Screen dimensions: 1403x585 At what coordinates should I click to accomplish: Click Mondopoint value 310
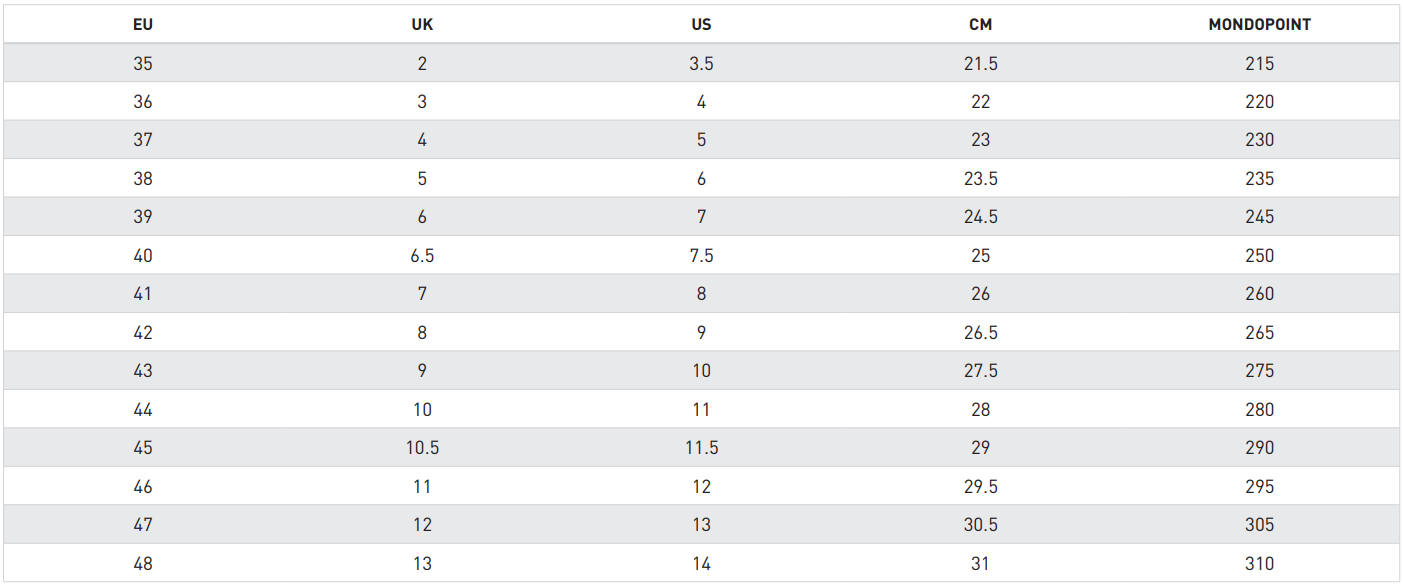(1260, 564)
